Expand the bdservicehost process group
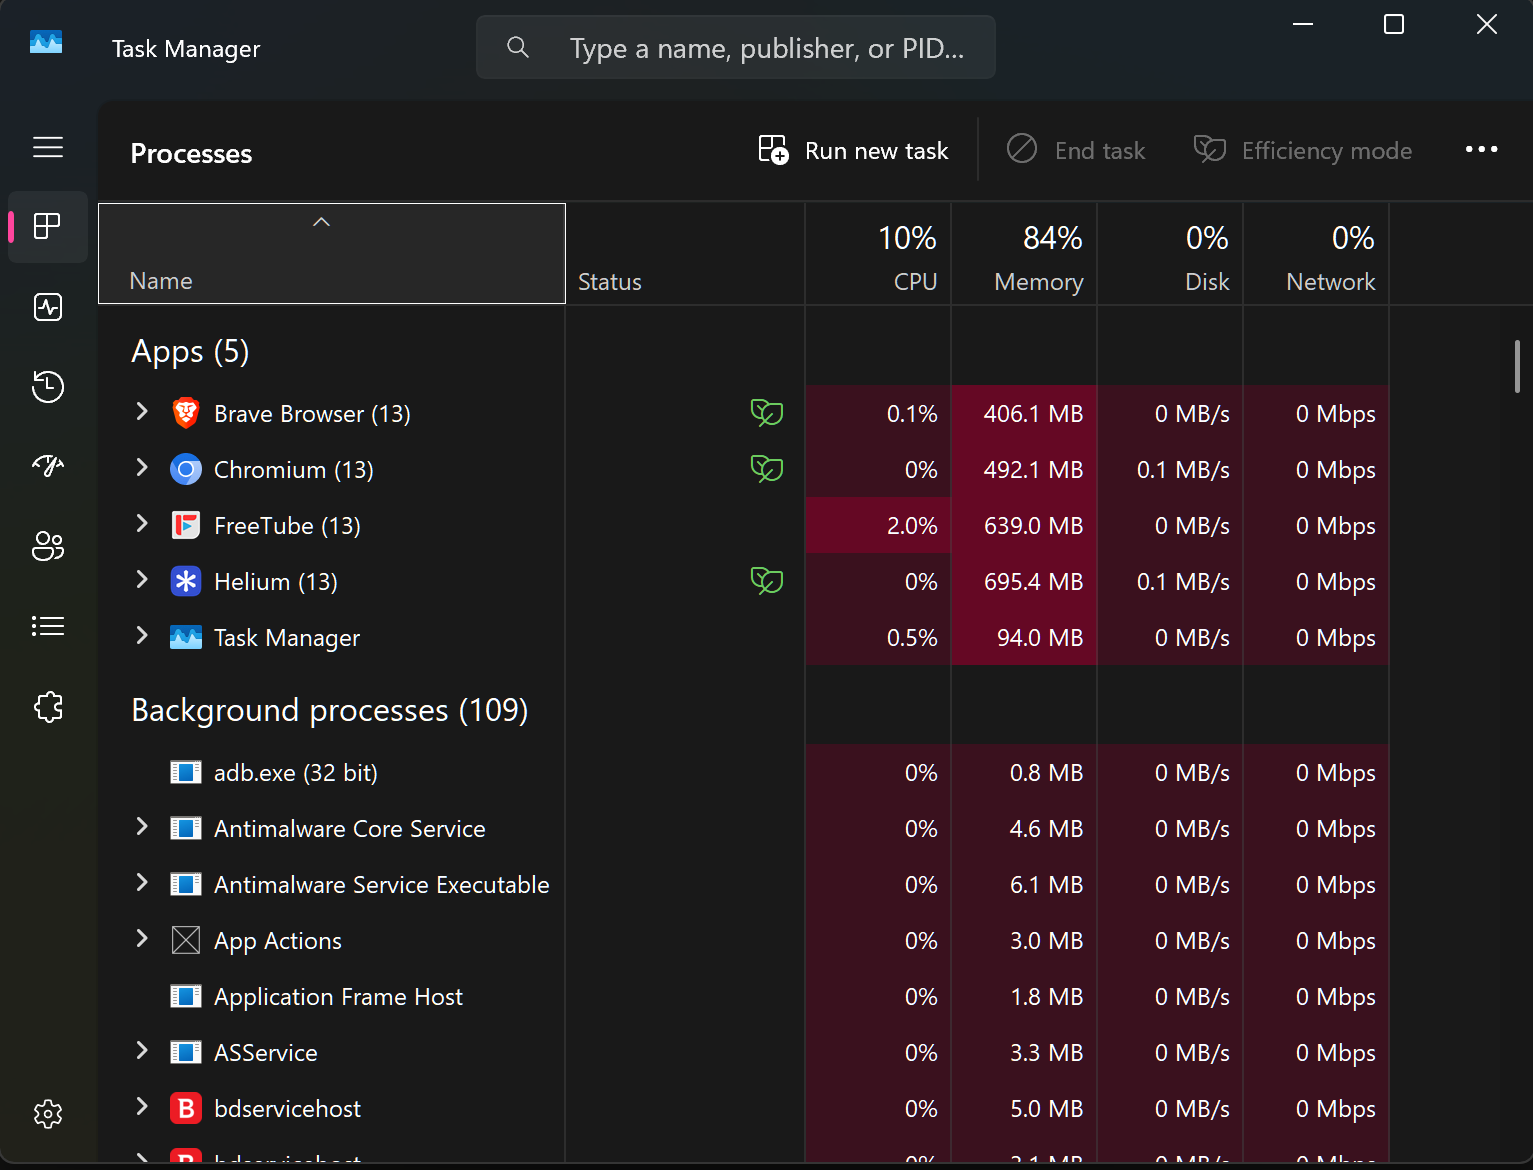 pos(142,1106)
